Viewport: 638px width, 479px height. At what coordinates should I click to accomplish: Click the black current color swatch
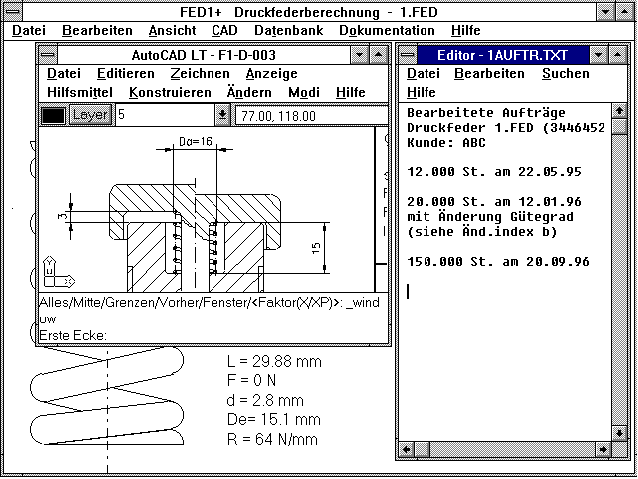pyautogui.click(x=53, y=115)
